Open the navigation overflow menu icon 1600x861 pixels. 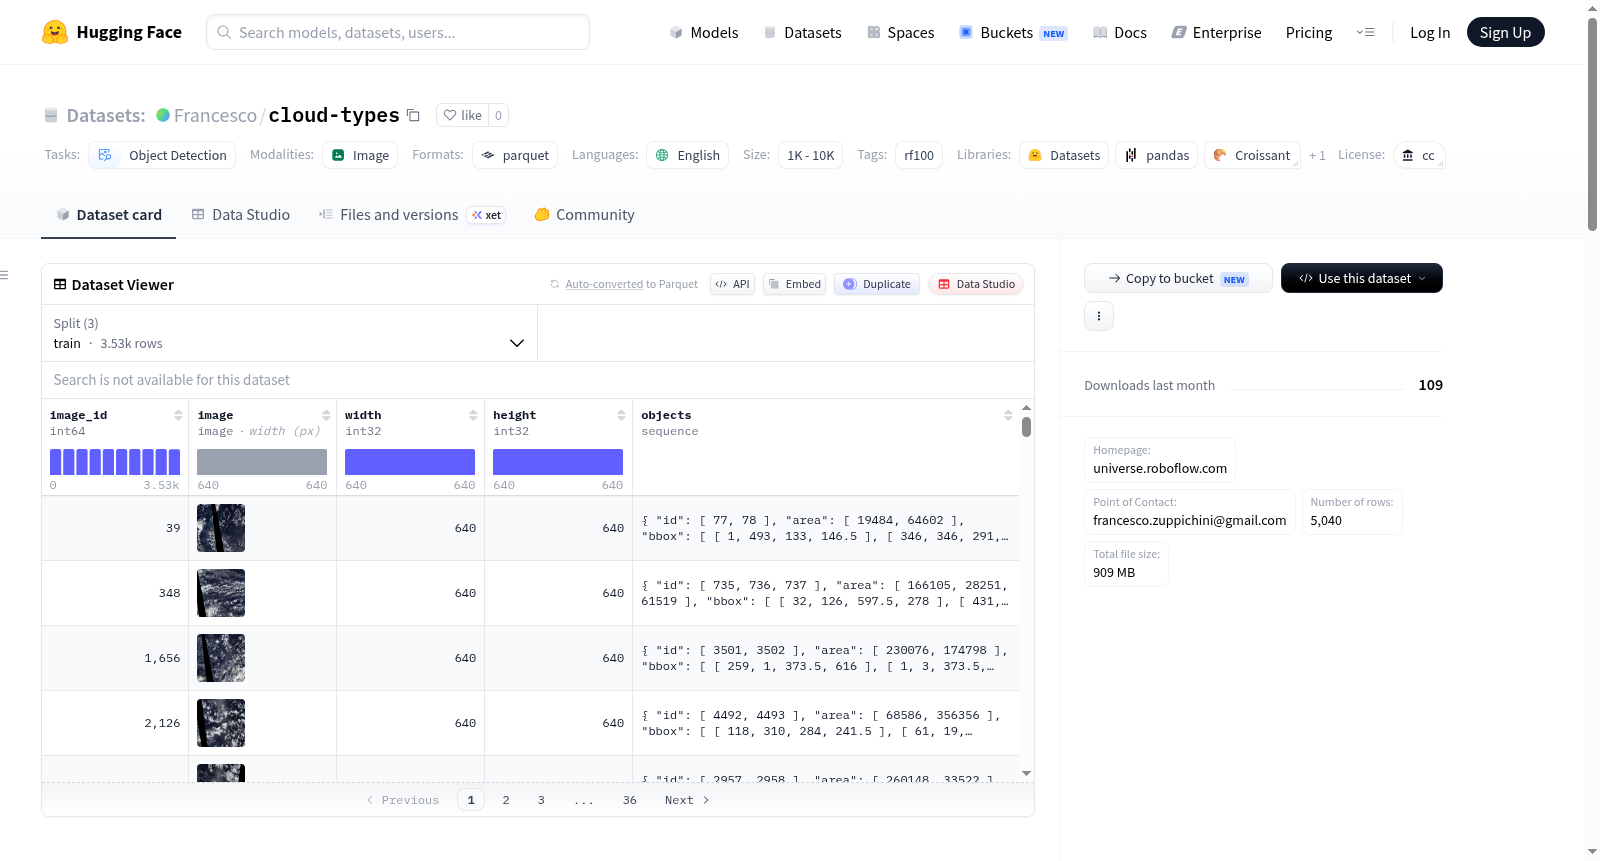(1365, 33)
